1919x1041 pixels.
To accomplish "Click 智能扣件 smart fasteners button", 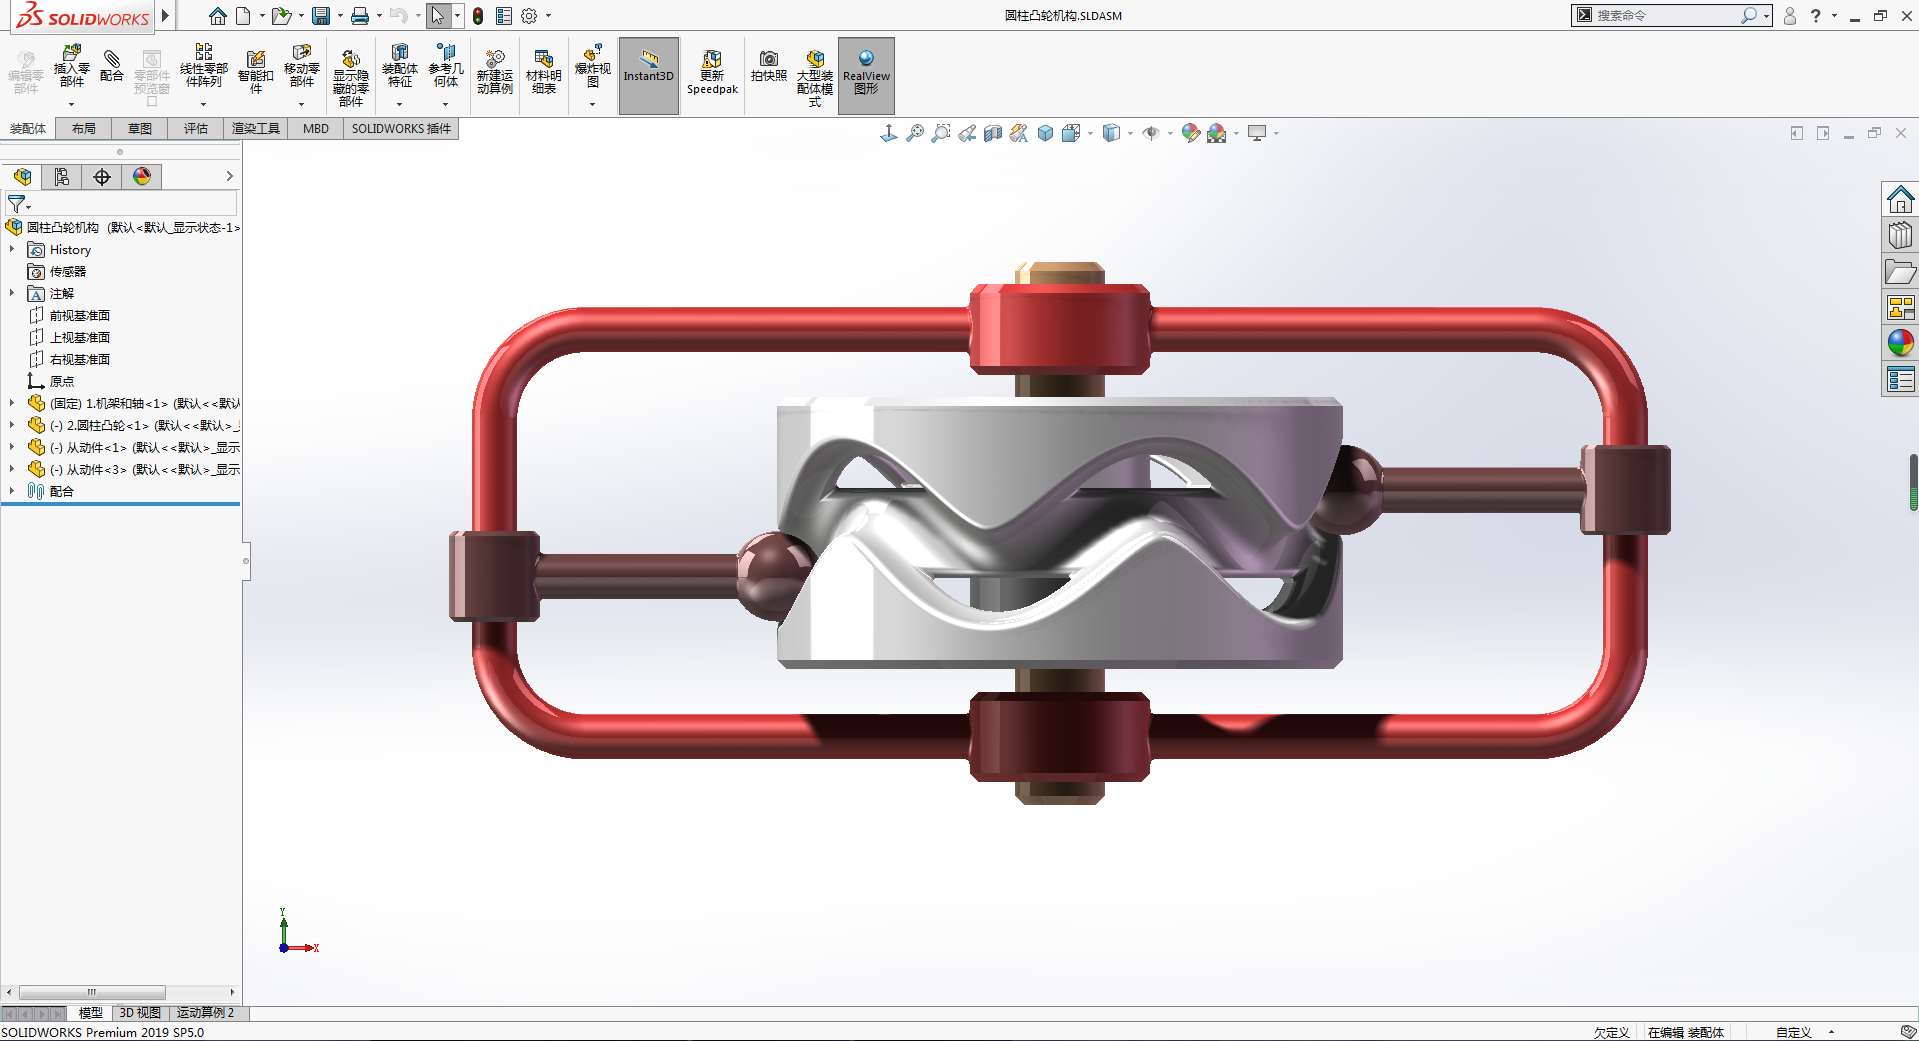I will pyautogui.click(x=255, y=72).
